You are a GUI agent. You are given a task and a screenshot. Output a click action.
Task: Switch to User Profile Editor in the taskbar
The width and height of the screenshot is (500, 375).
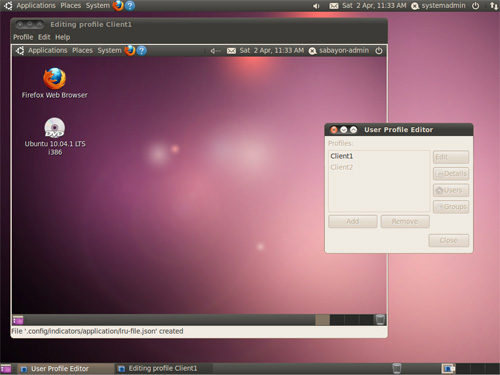(x=65, y=369)
